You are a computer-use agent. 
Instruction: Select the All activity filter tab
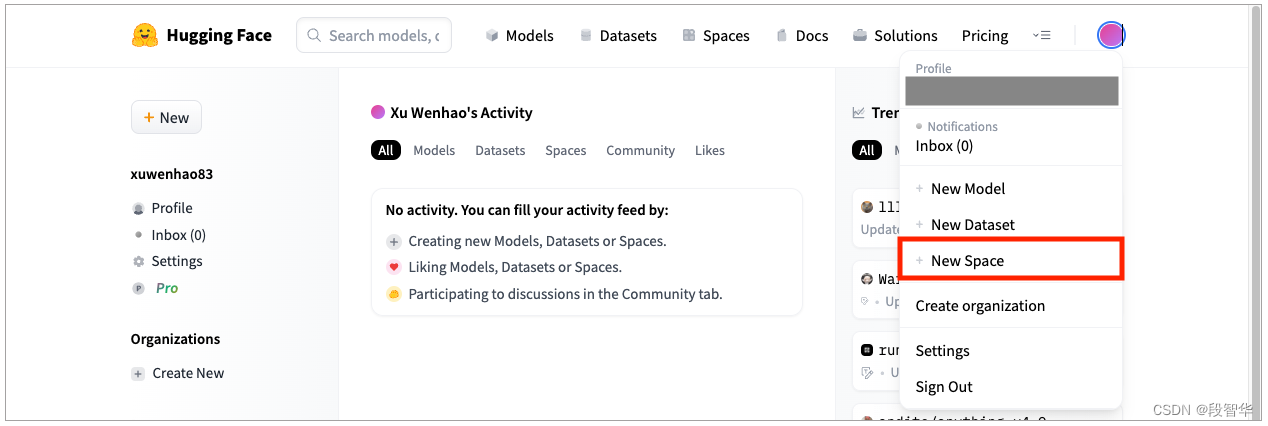click(386, 150)
